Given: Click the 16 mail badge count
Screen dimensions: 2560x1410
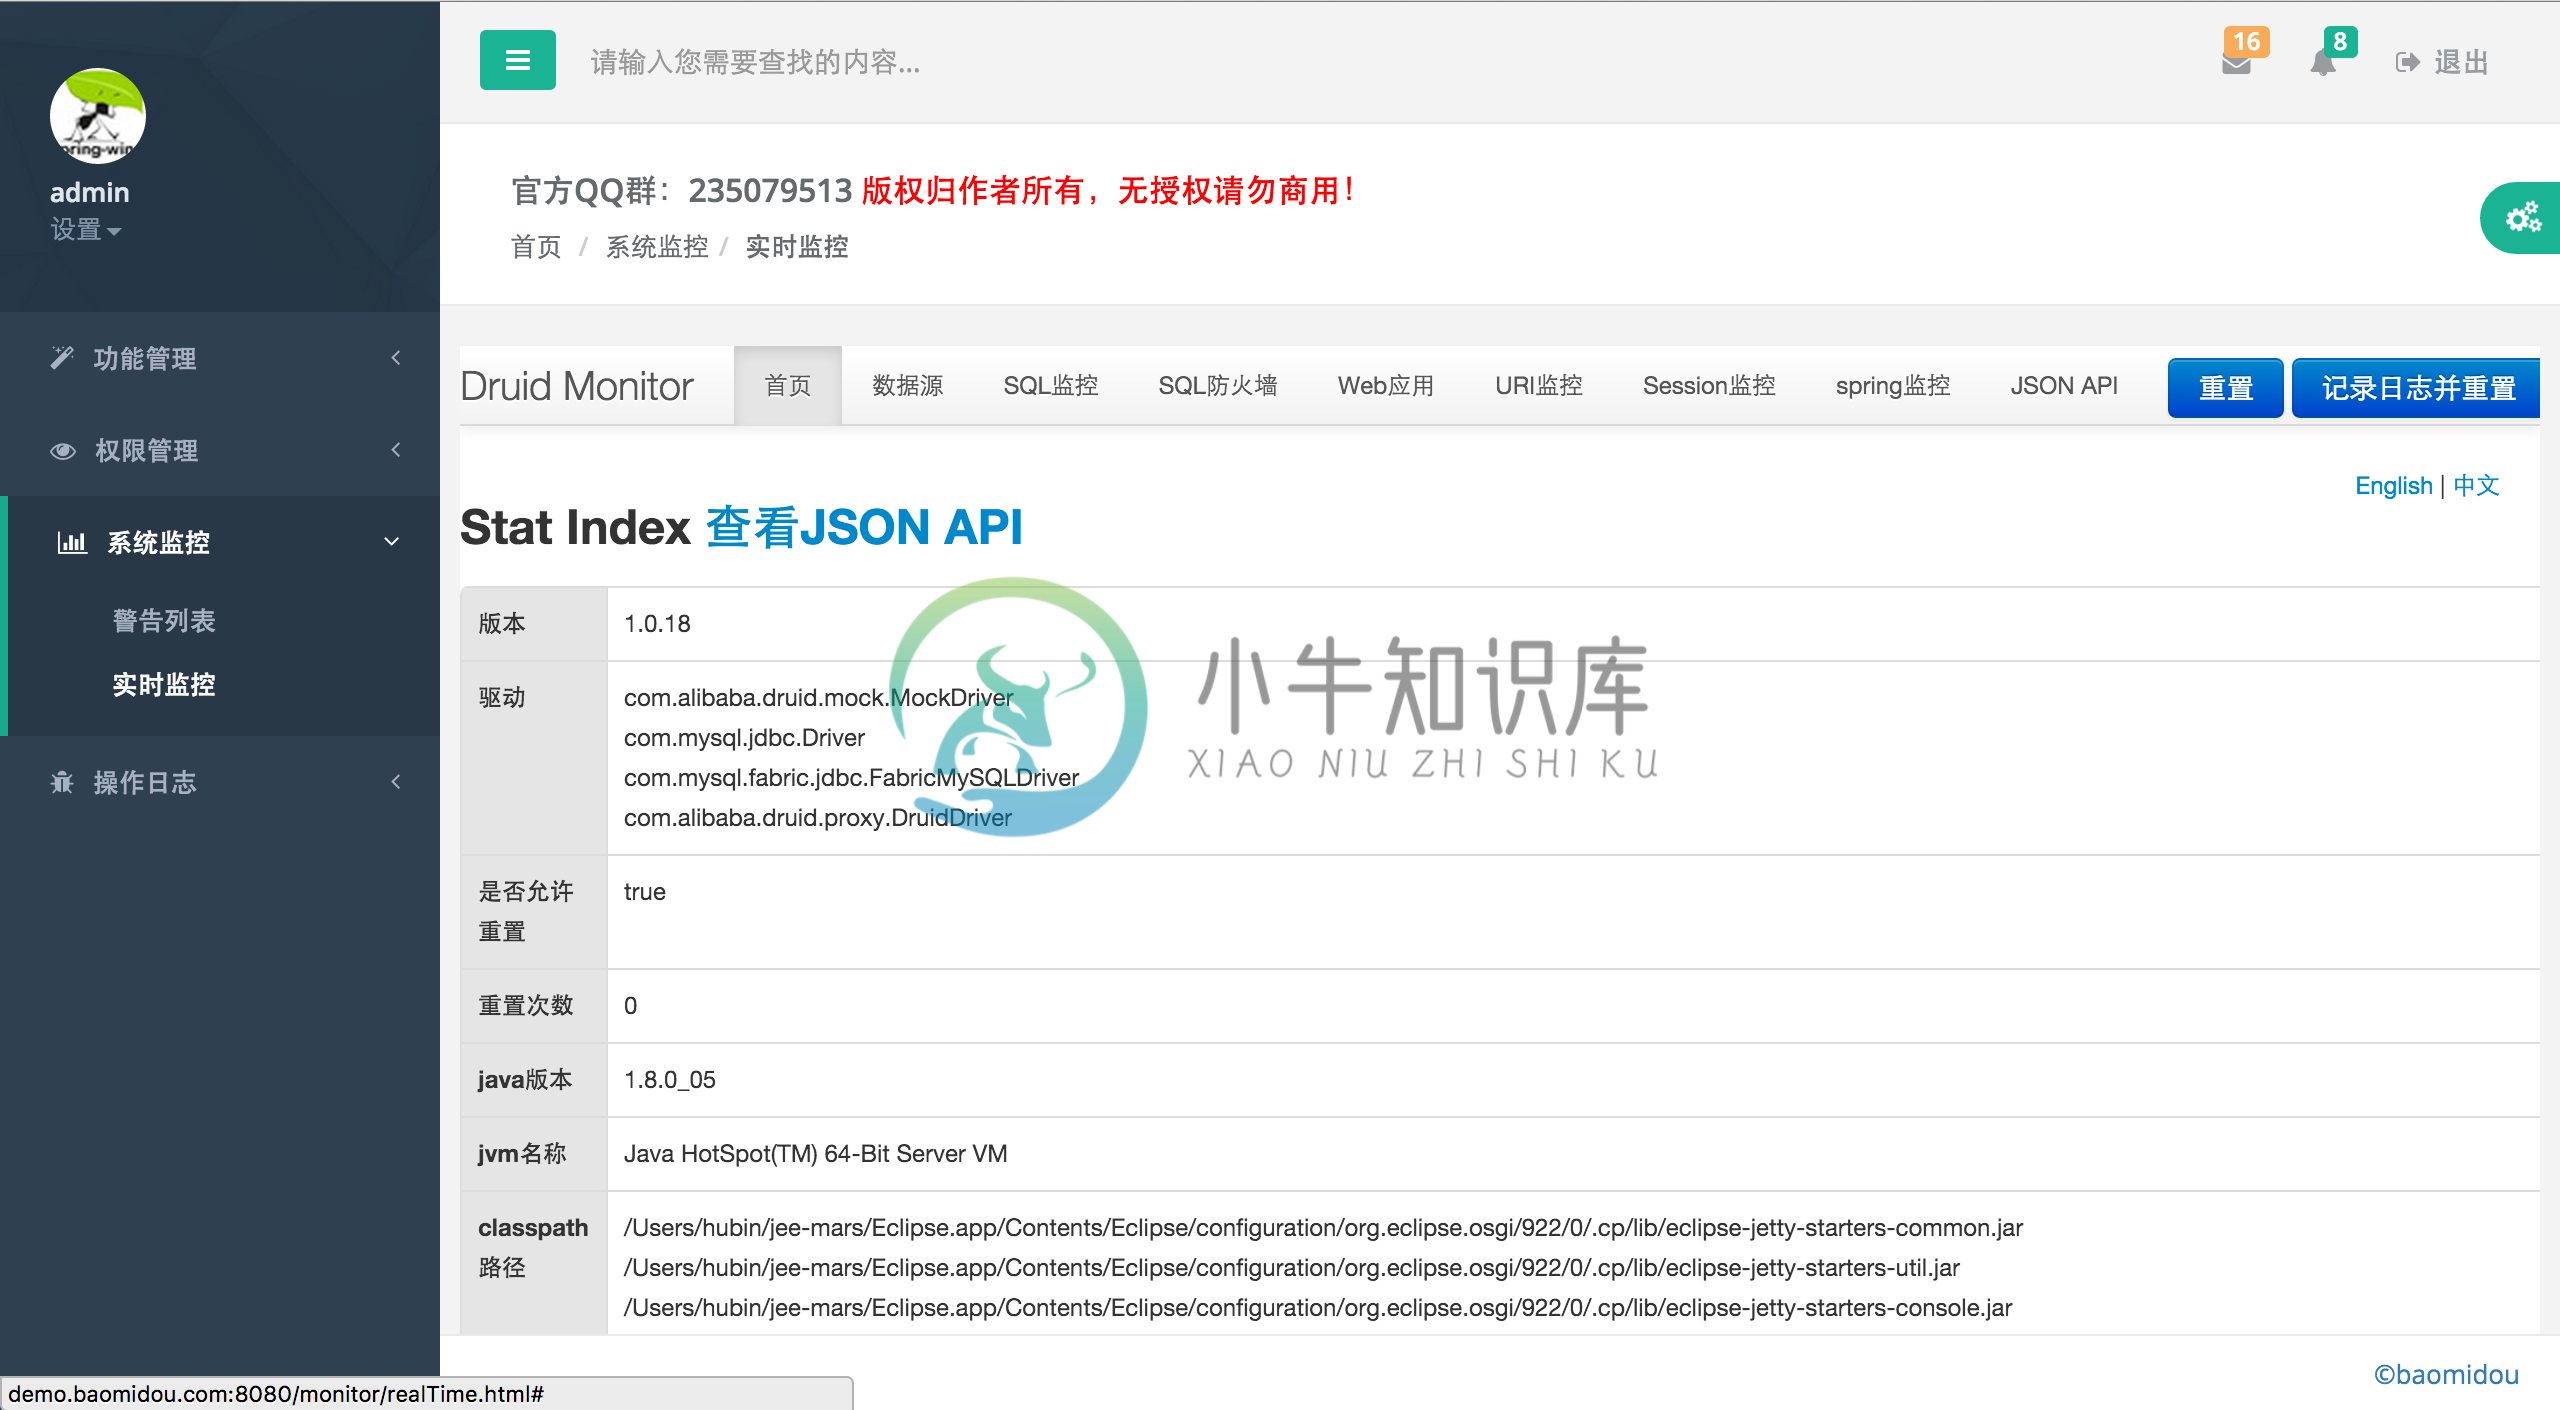Looking at the screenshot, I should [2246, 42].
